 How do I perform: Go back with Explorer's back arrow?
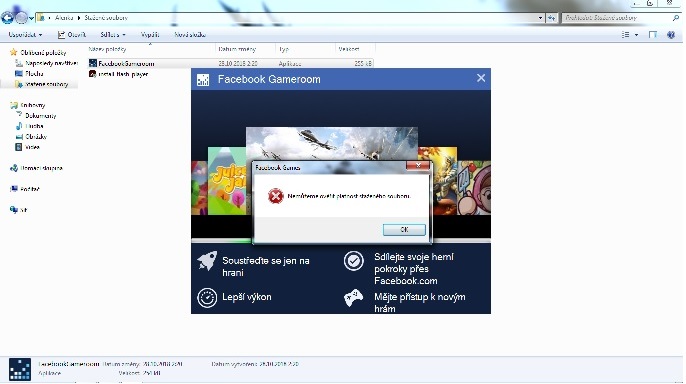pos(7,18)
